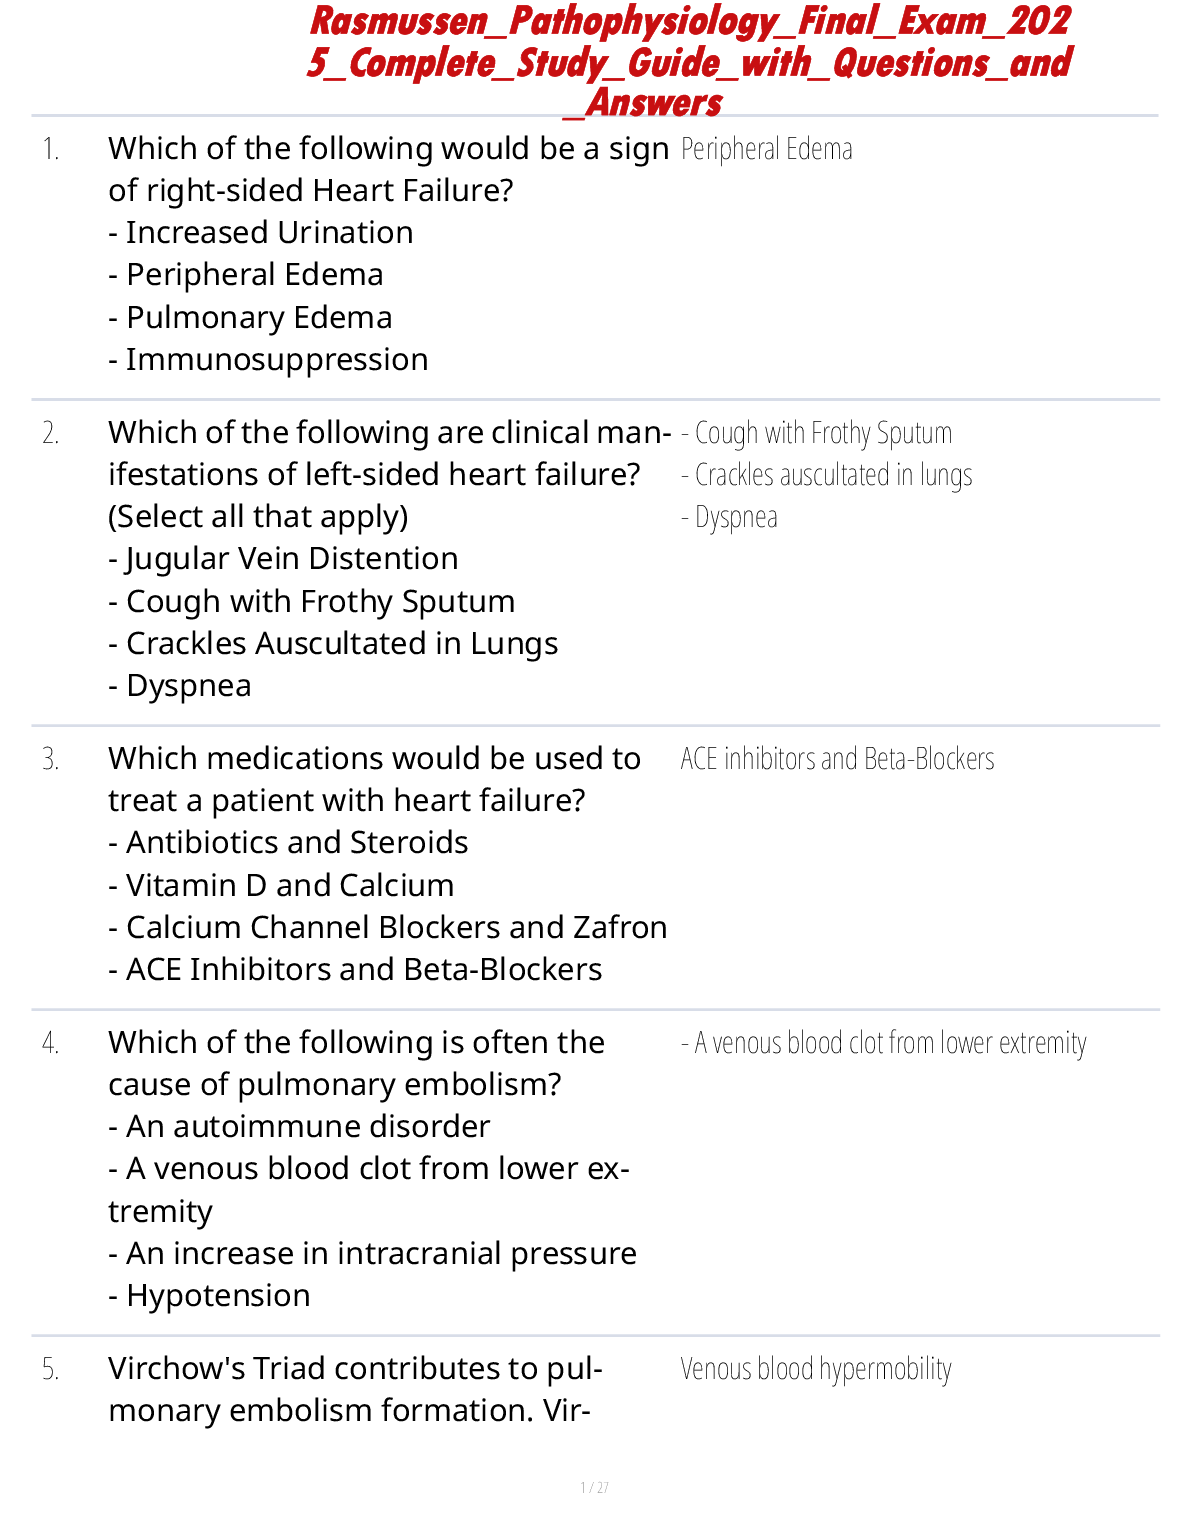Image resolution: width=1190 pixels, height=1540 pixels.
Task: Click the red study guide title
Action: coord(689,62)
